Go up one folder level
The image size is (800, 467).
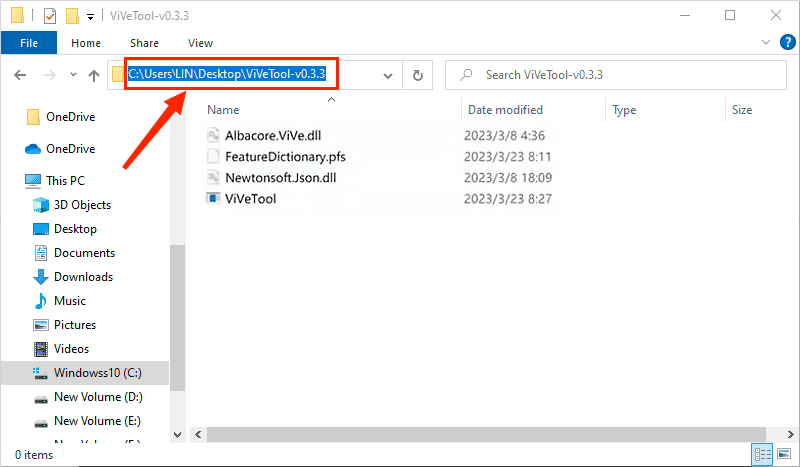(x=94, y=76)
